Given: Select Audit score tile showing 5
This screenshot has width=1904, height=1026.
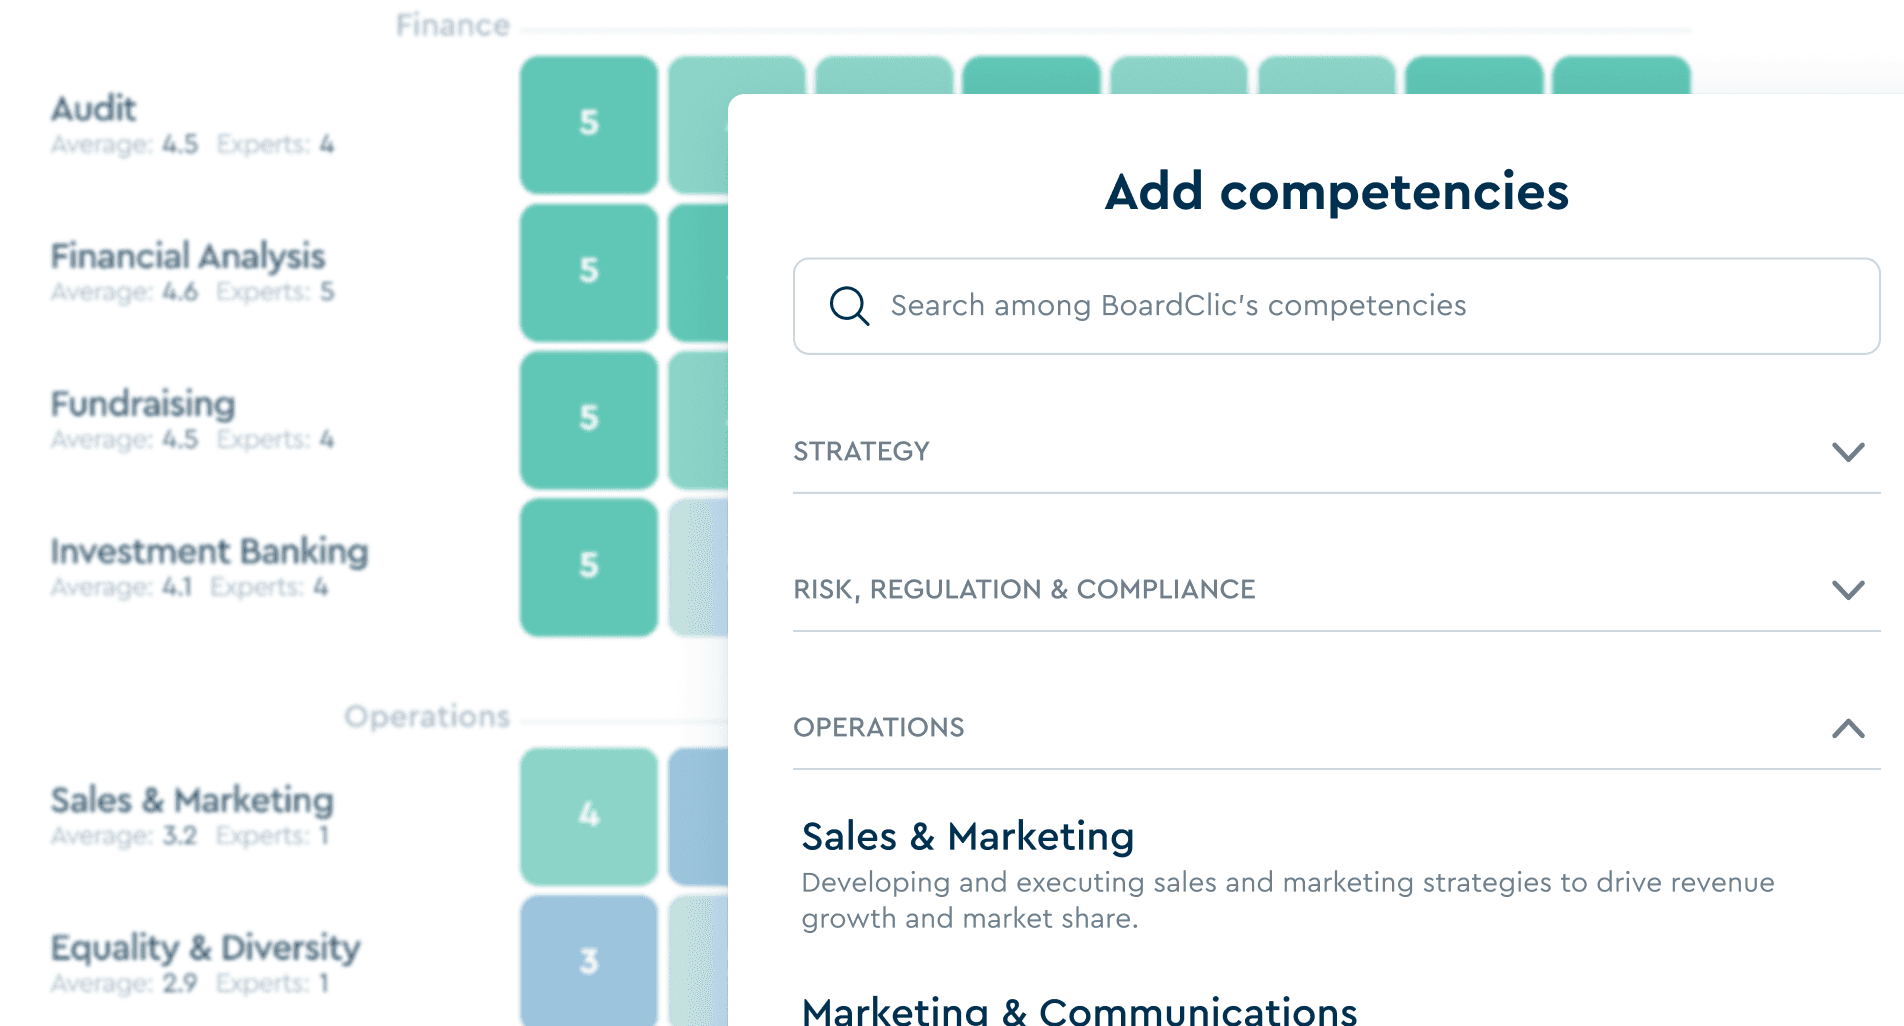Looking at the screenshot, I should [x=589, y=124].
